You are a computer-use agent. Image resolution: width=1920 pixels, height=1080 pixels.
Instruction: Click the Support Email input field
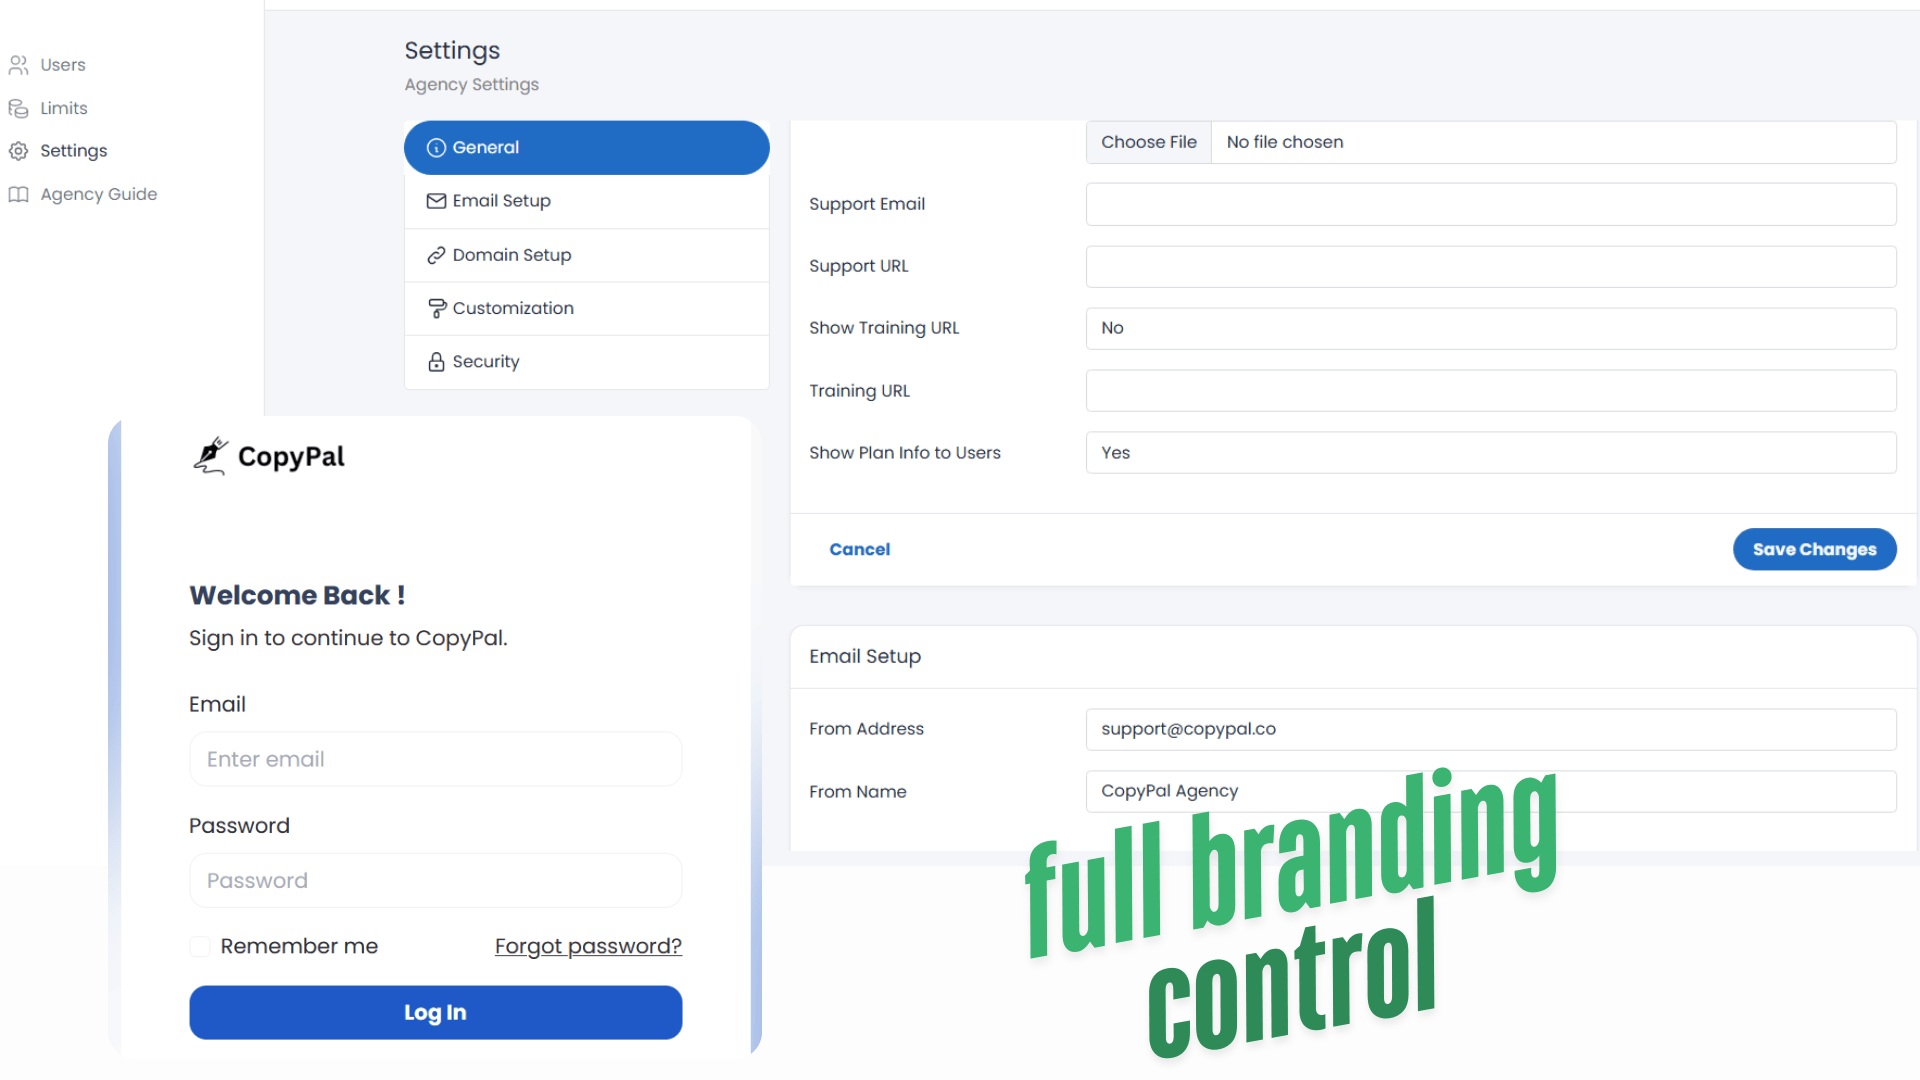click(x=1490, y=204)
